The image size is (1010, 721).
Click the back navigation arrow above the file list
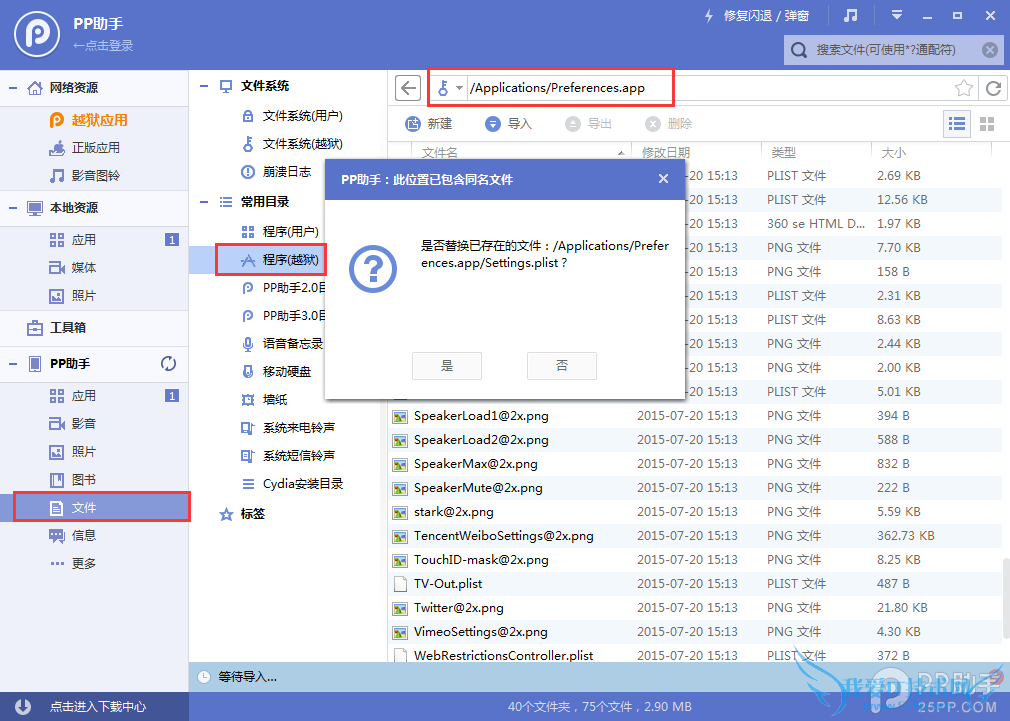tap(407, 88)
